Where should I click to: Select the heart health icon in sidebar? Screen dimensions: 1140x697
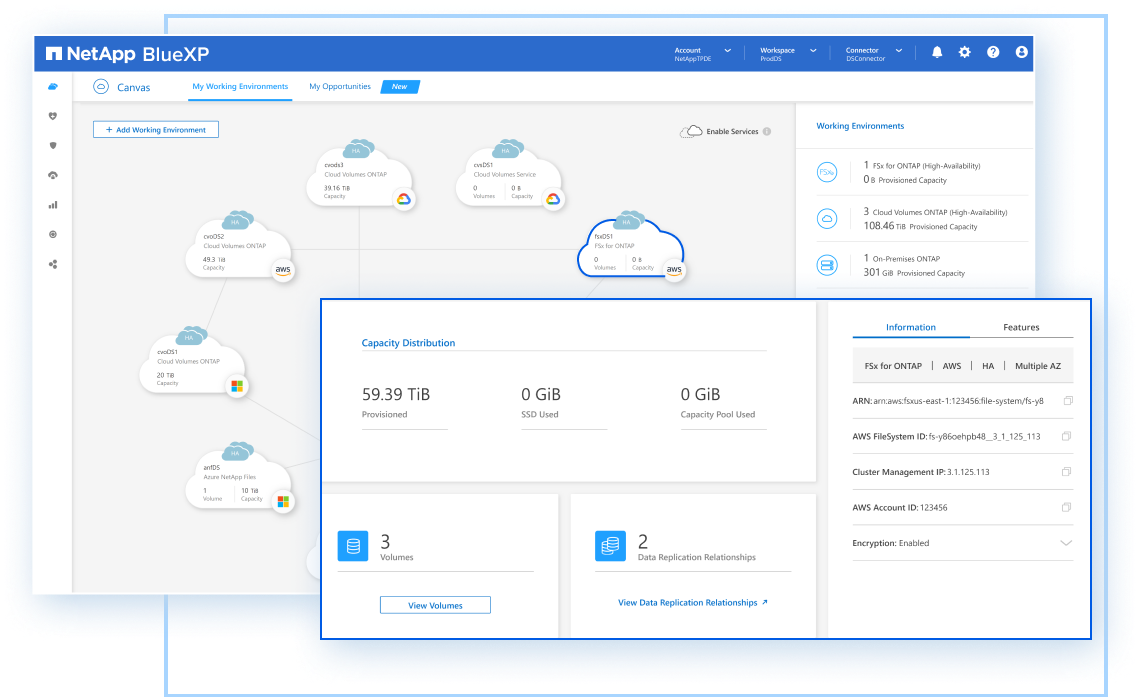click(x=53, y=116)
